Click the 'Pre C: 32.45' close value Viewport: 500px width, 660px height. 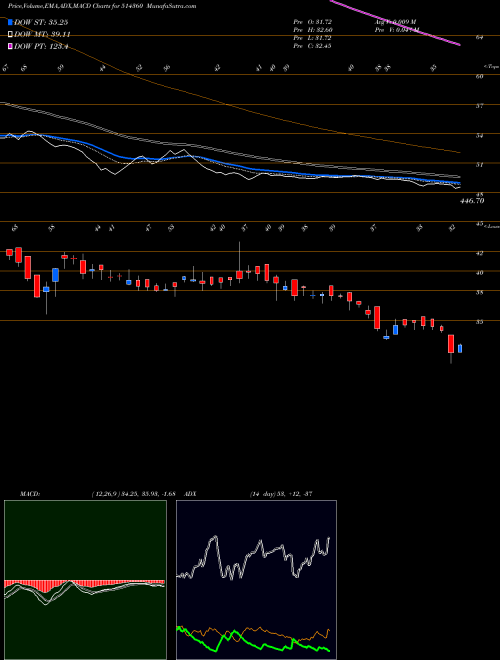(x=312, y=46)
